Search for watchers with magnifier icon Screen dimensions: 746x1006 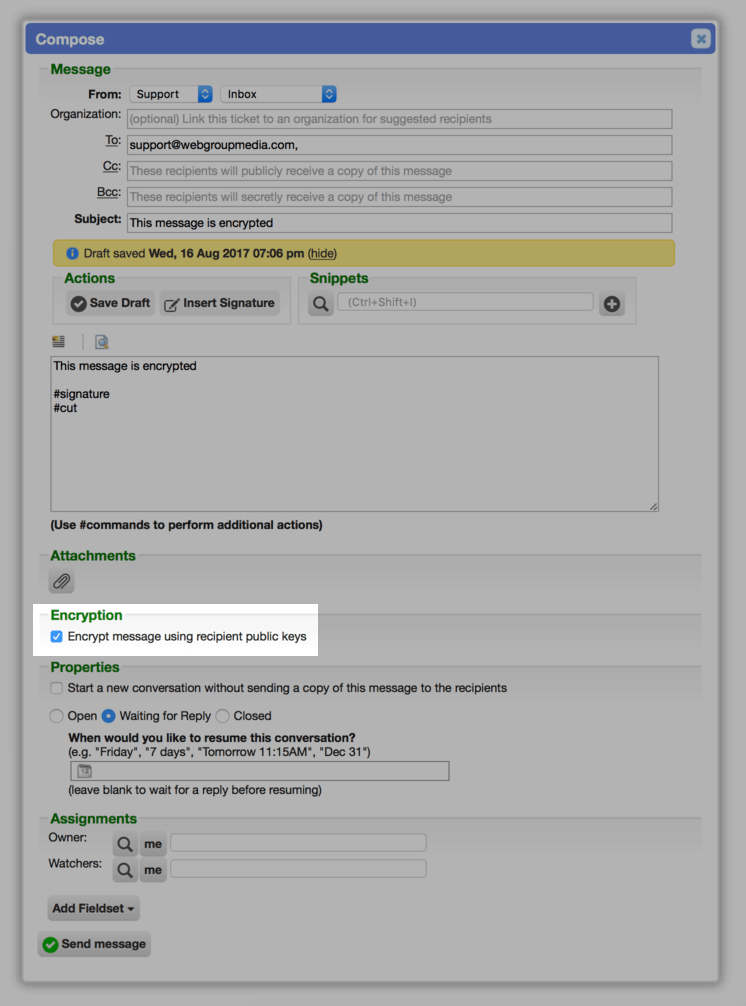pos(125,870)
